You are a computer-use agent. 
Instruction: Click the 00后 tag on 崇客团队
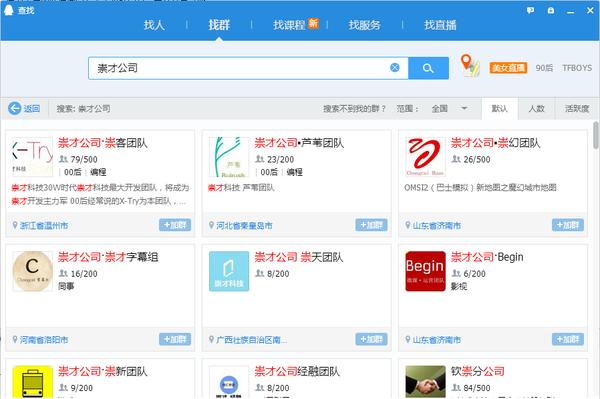coord(73,172)
